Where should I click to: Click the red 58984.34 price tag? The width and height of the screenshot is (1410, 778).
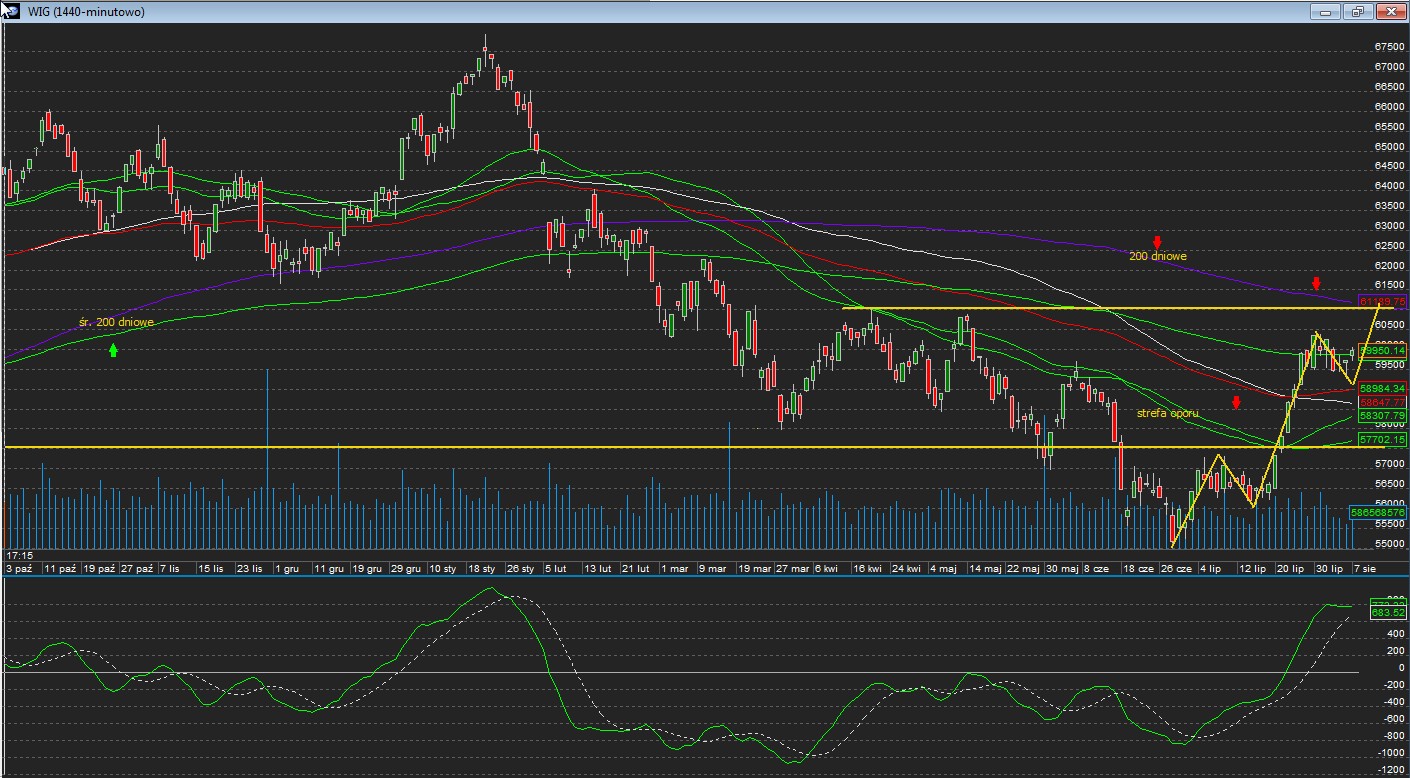pos(1382,388)
